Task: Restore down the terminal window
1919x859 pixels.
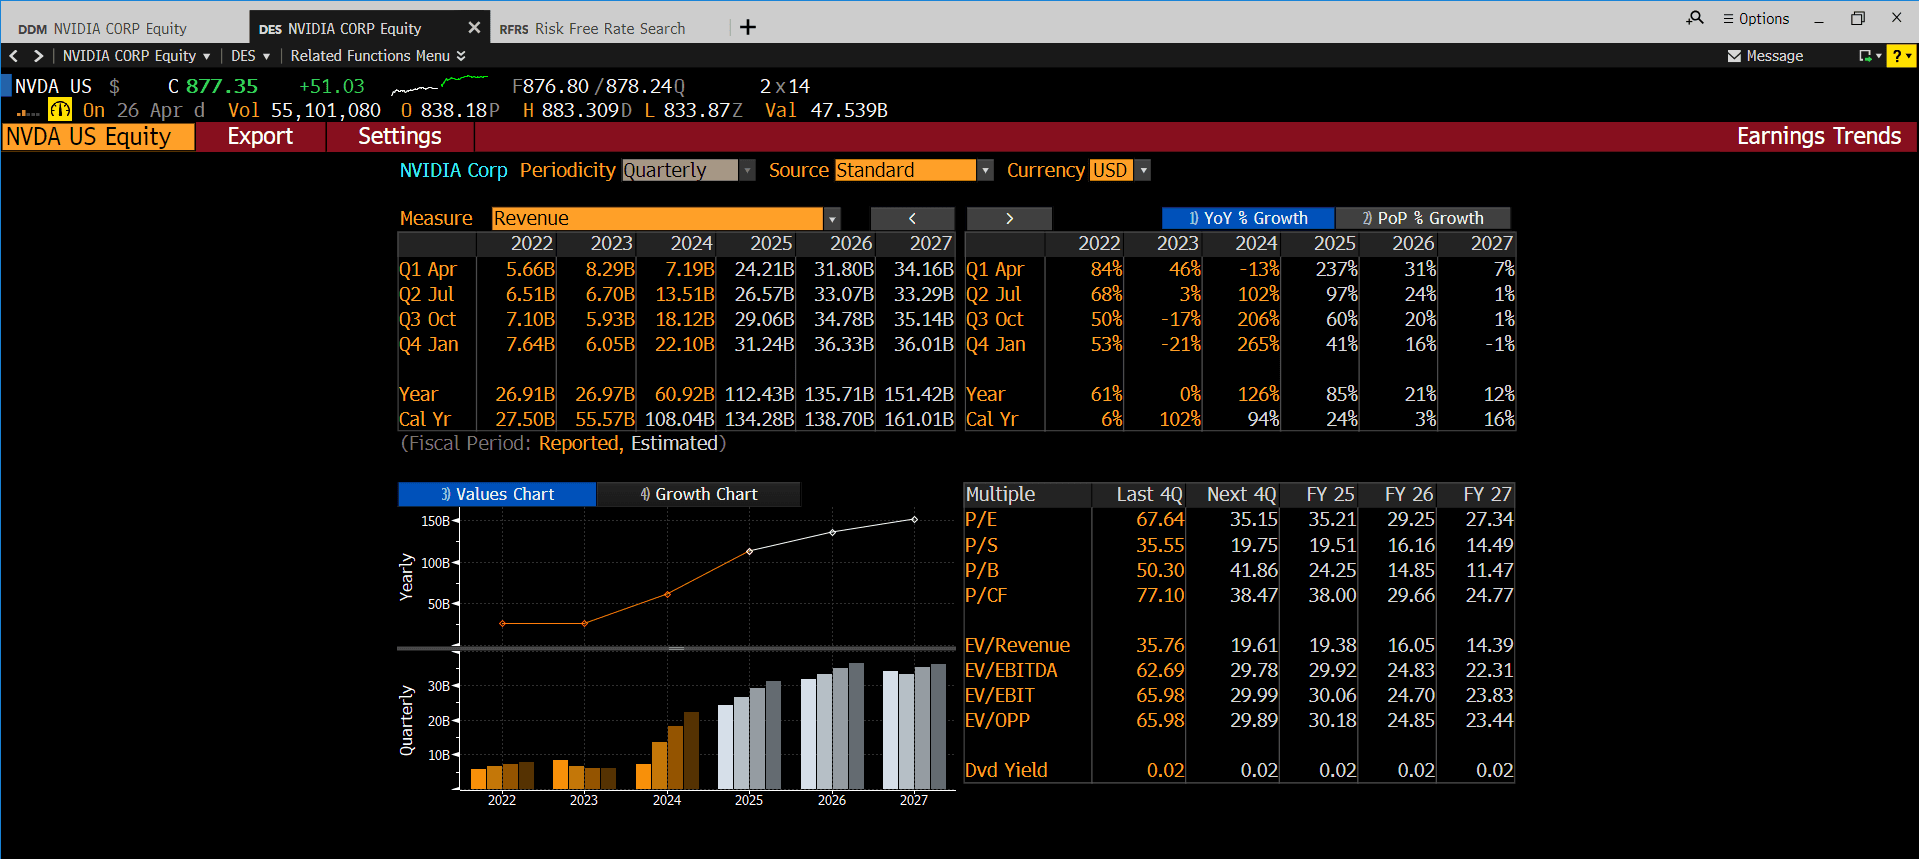Action: (1858, 18)
